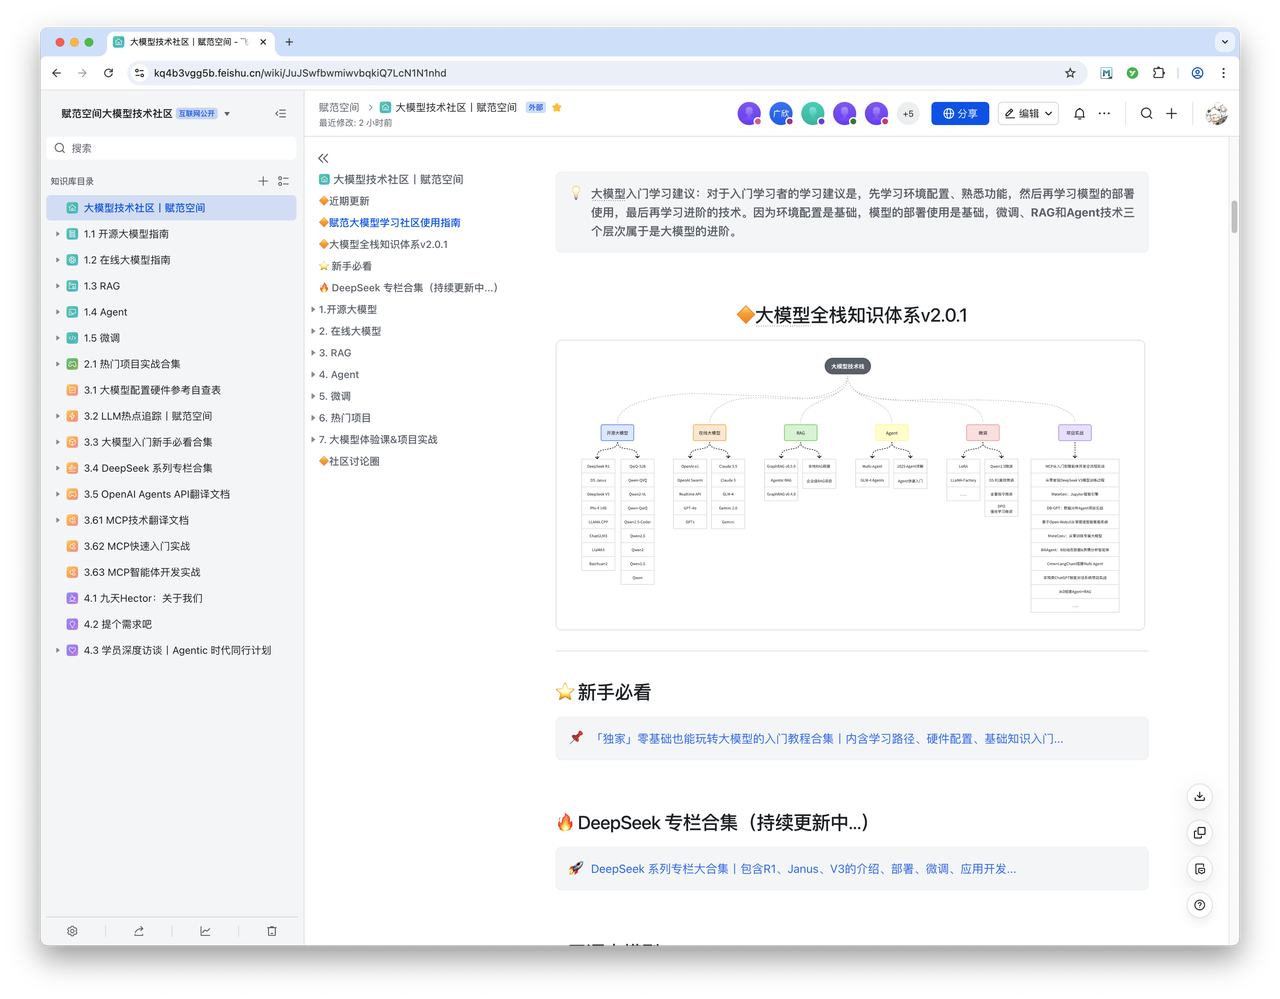Screen dimensions: 1280x999
Task: Open 4.2 提个需求吧 page
Action: coord(172,624)
